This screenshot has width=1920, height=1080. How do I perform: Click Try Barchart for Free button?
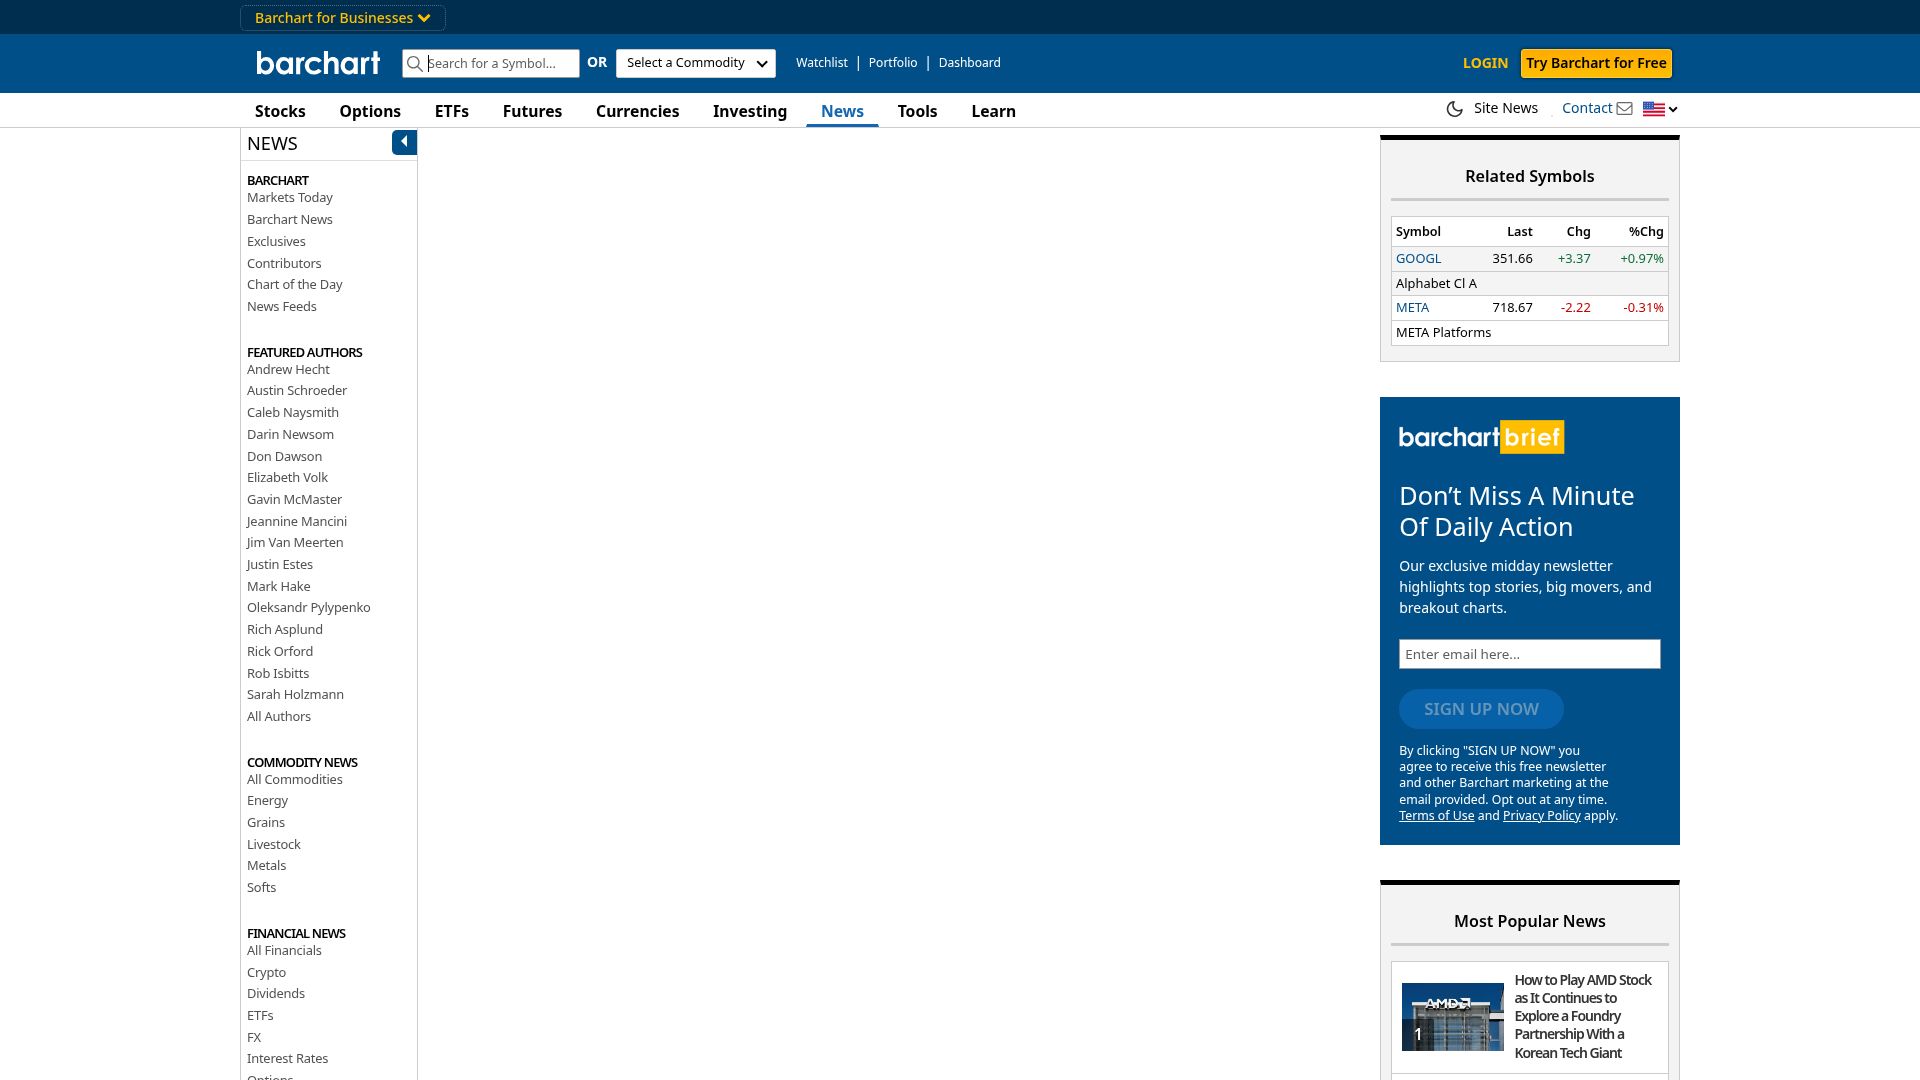pos(1596,63)
